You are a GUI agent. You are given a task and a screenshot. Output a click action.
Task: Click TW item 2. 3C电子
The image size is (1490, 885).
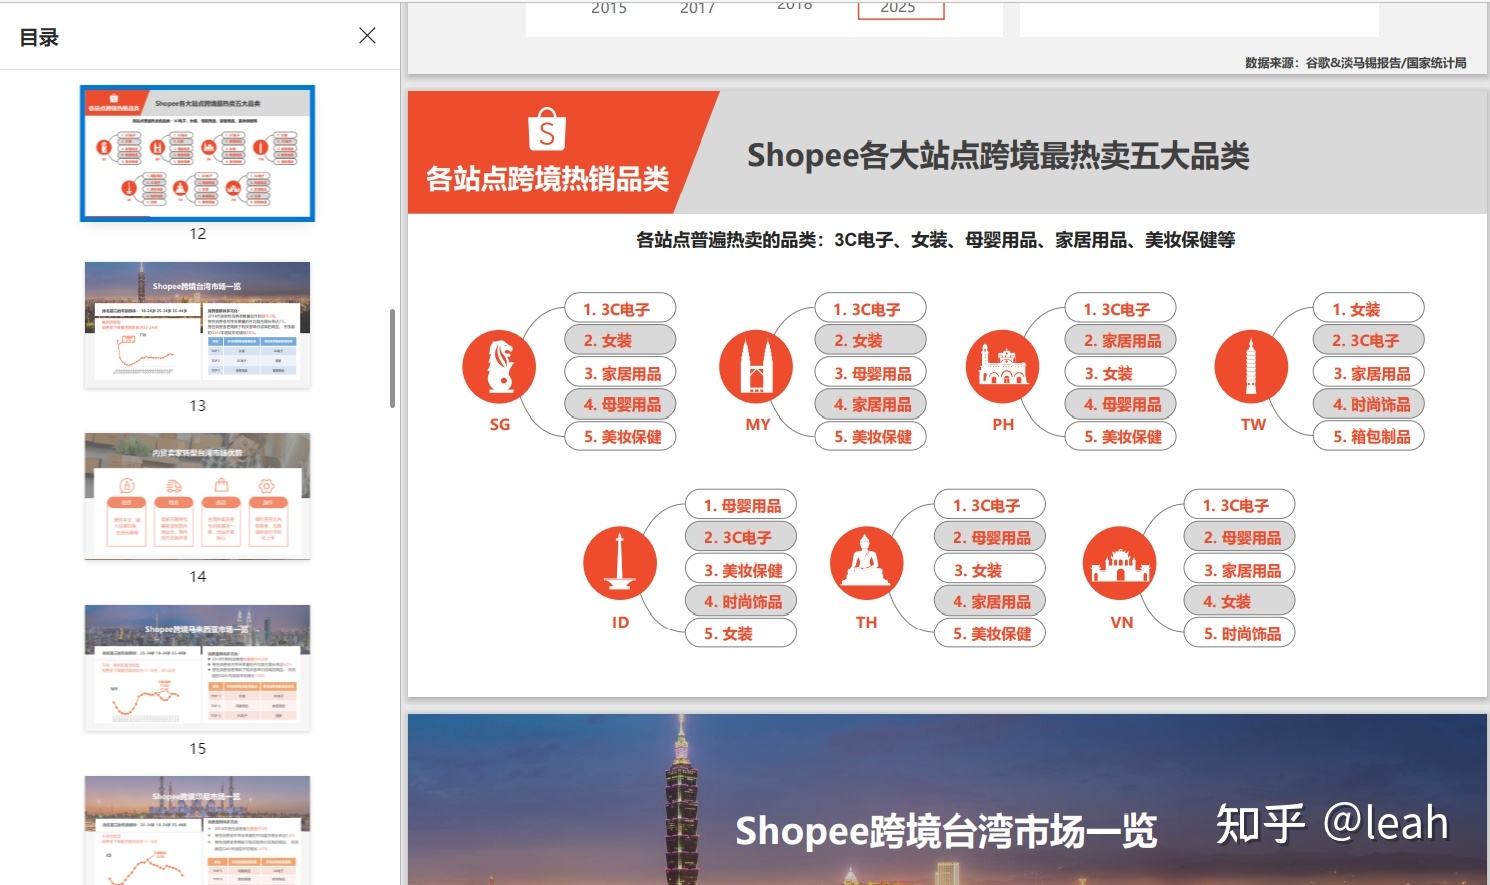[x=1369, y=340]
